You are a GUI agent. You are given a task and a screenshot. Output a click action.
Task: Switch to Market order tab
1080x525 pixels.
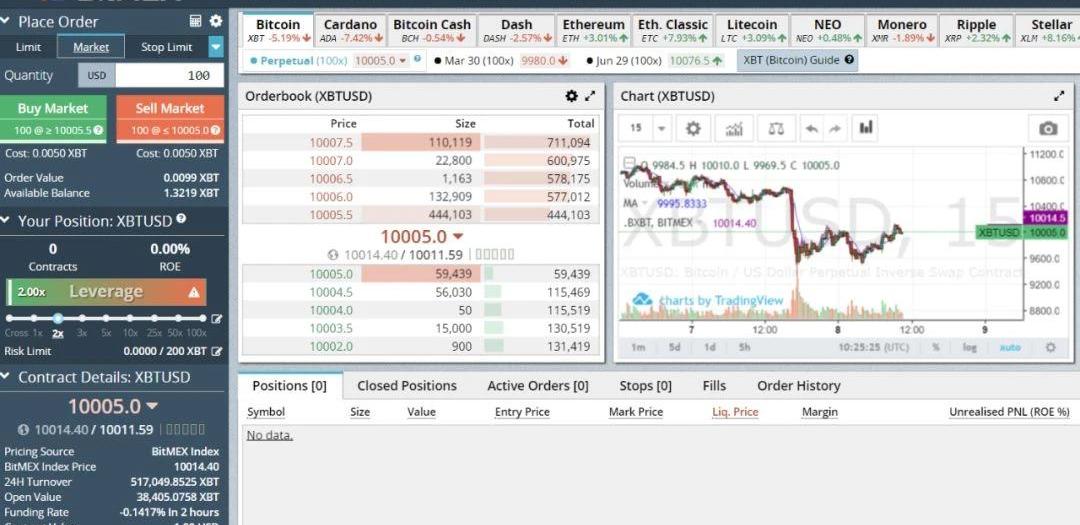pyautogui.click(x=91, y=47)
